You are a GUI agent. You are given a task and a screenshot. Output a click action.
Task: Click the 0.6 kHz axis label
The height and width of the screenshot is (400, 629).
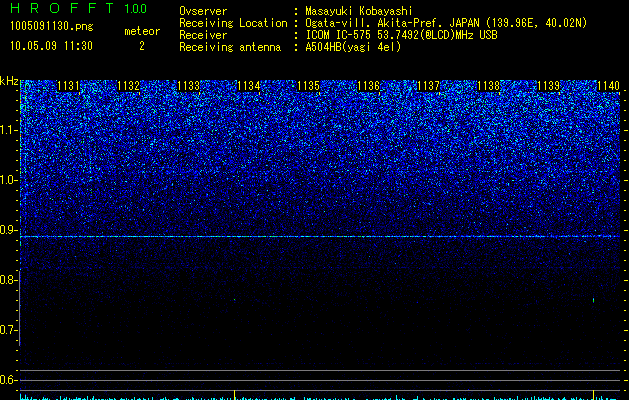tap(9, 380)
